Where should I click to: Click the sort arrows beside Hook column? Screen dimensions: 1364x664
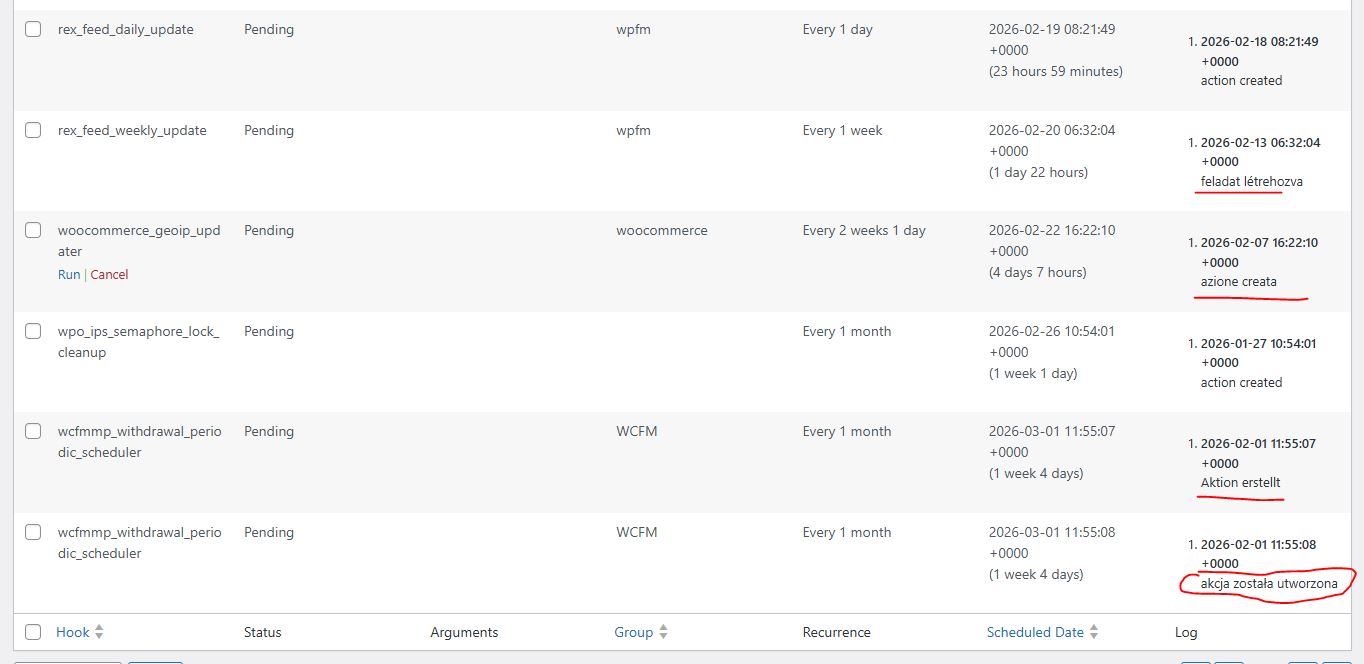pos(99,632)
